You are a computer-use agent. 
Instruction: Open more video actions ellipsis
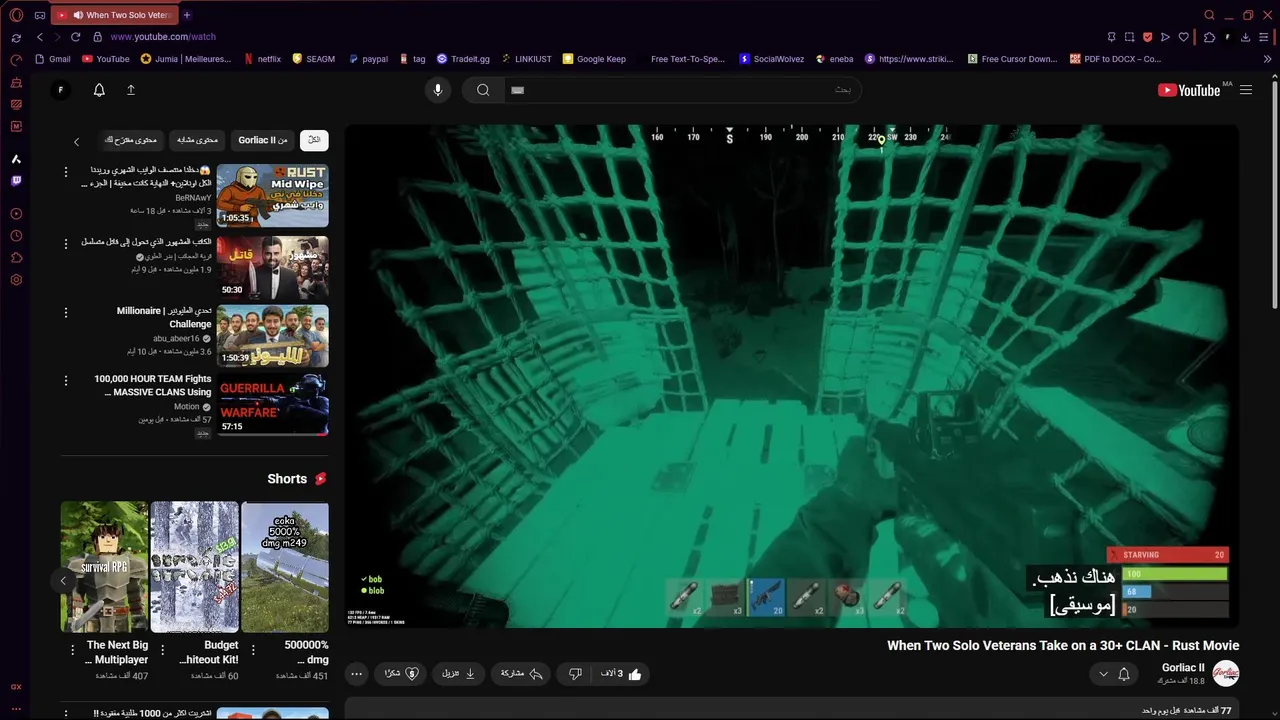[x=357, y=674]
